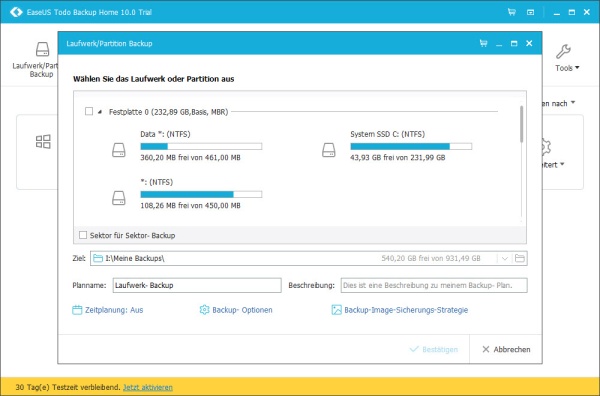600x396 pixels.
Task: Click 'System SSD C: (NTFS)' label
Action: tap(387, 134)
